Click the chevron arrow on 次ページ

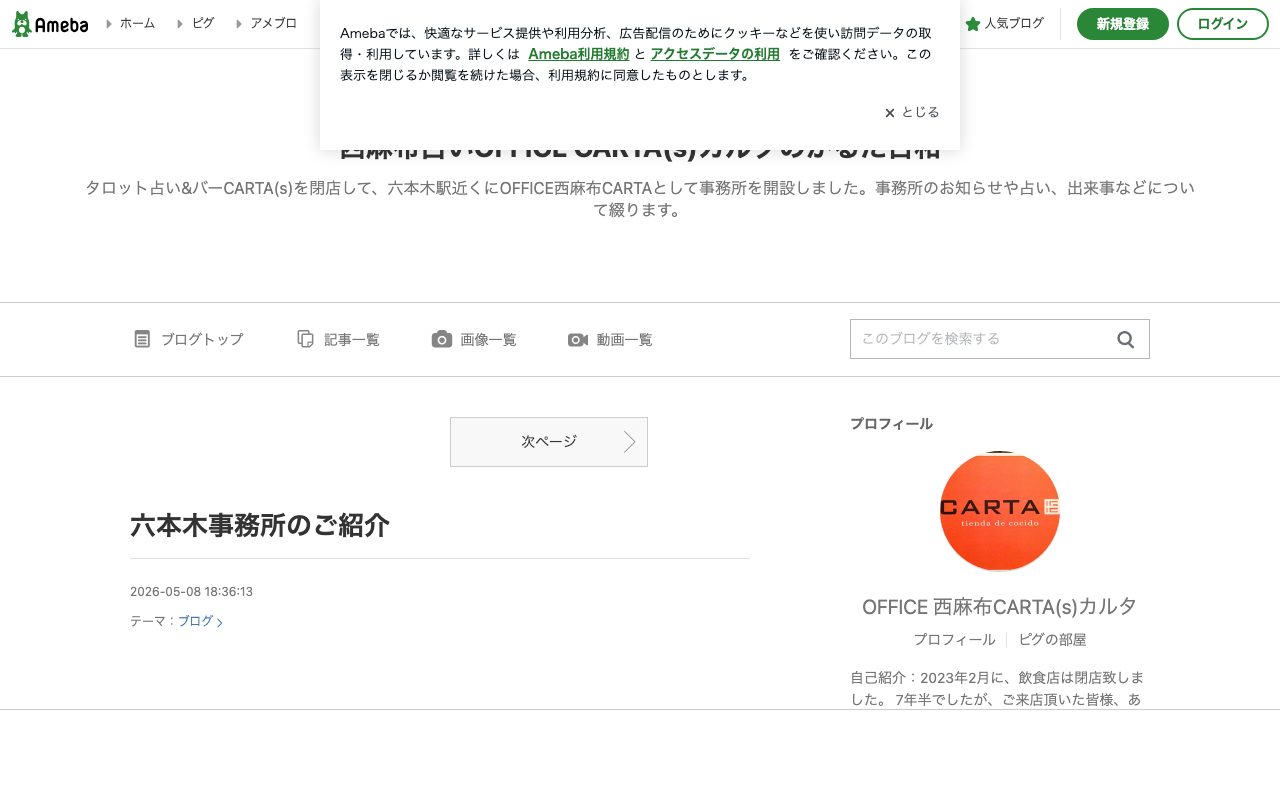click(x=630, y=442)
